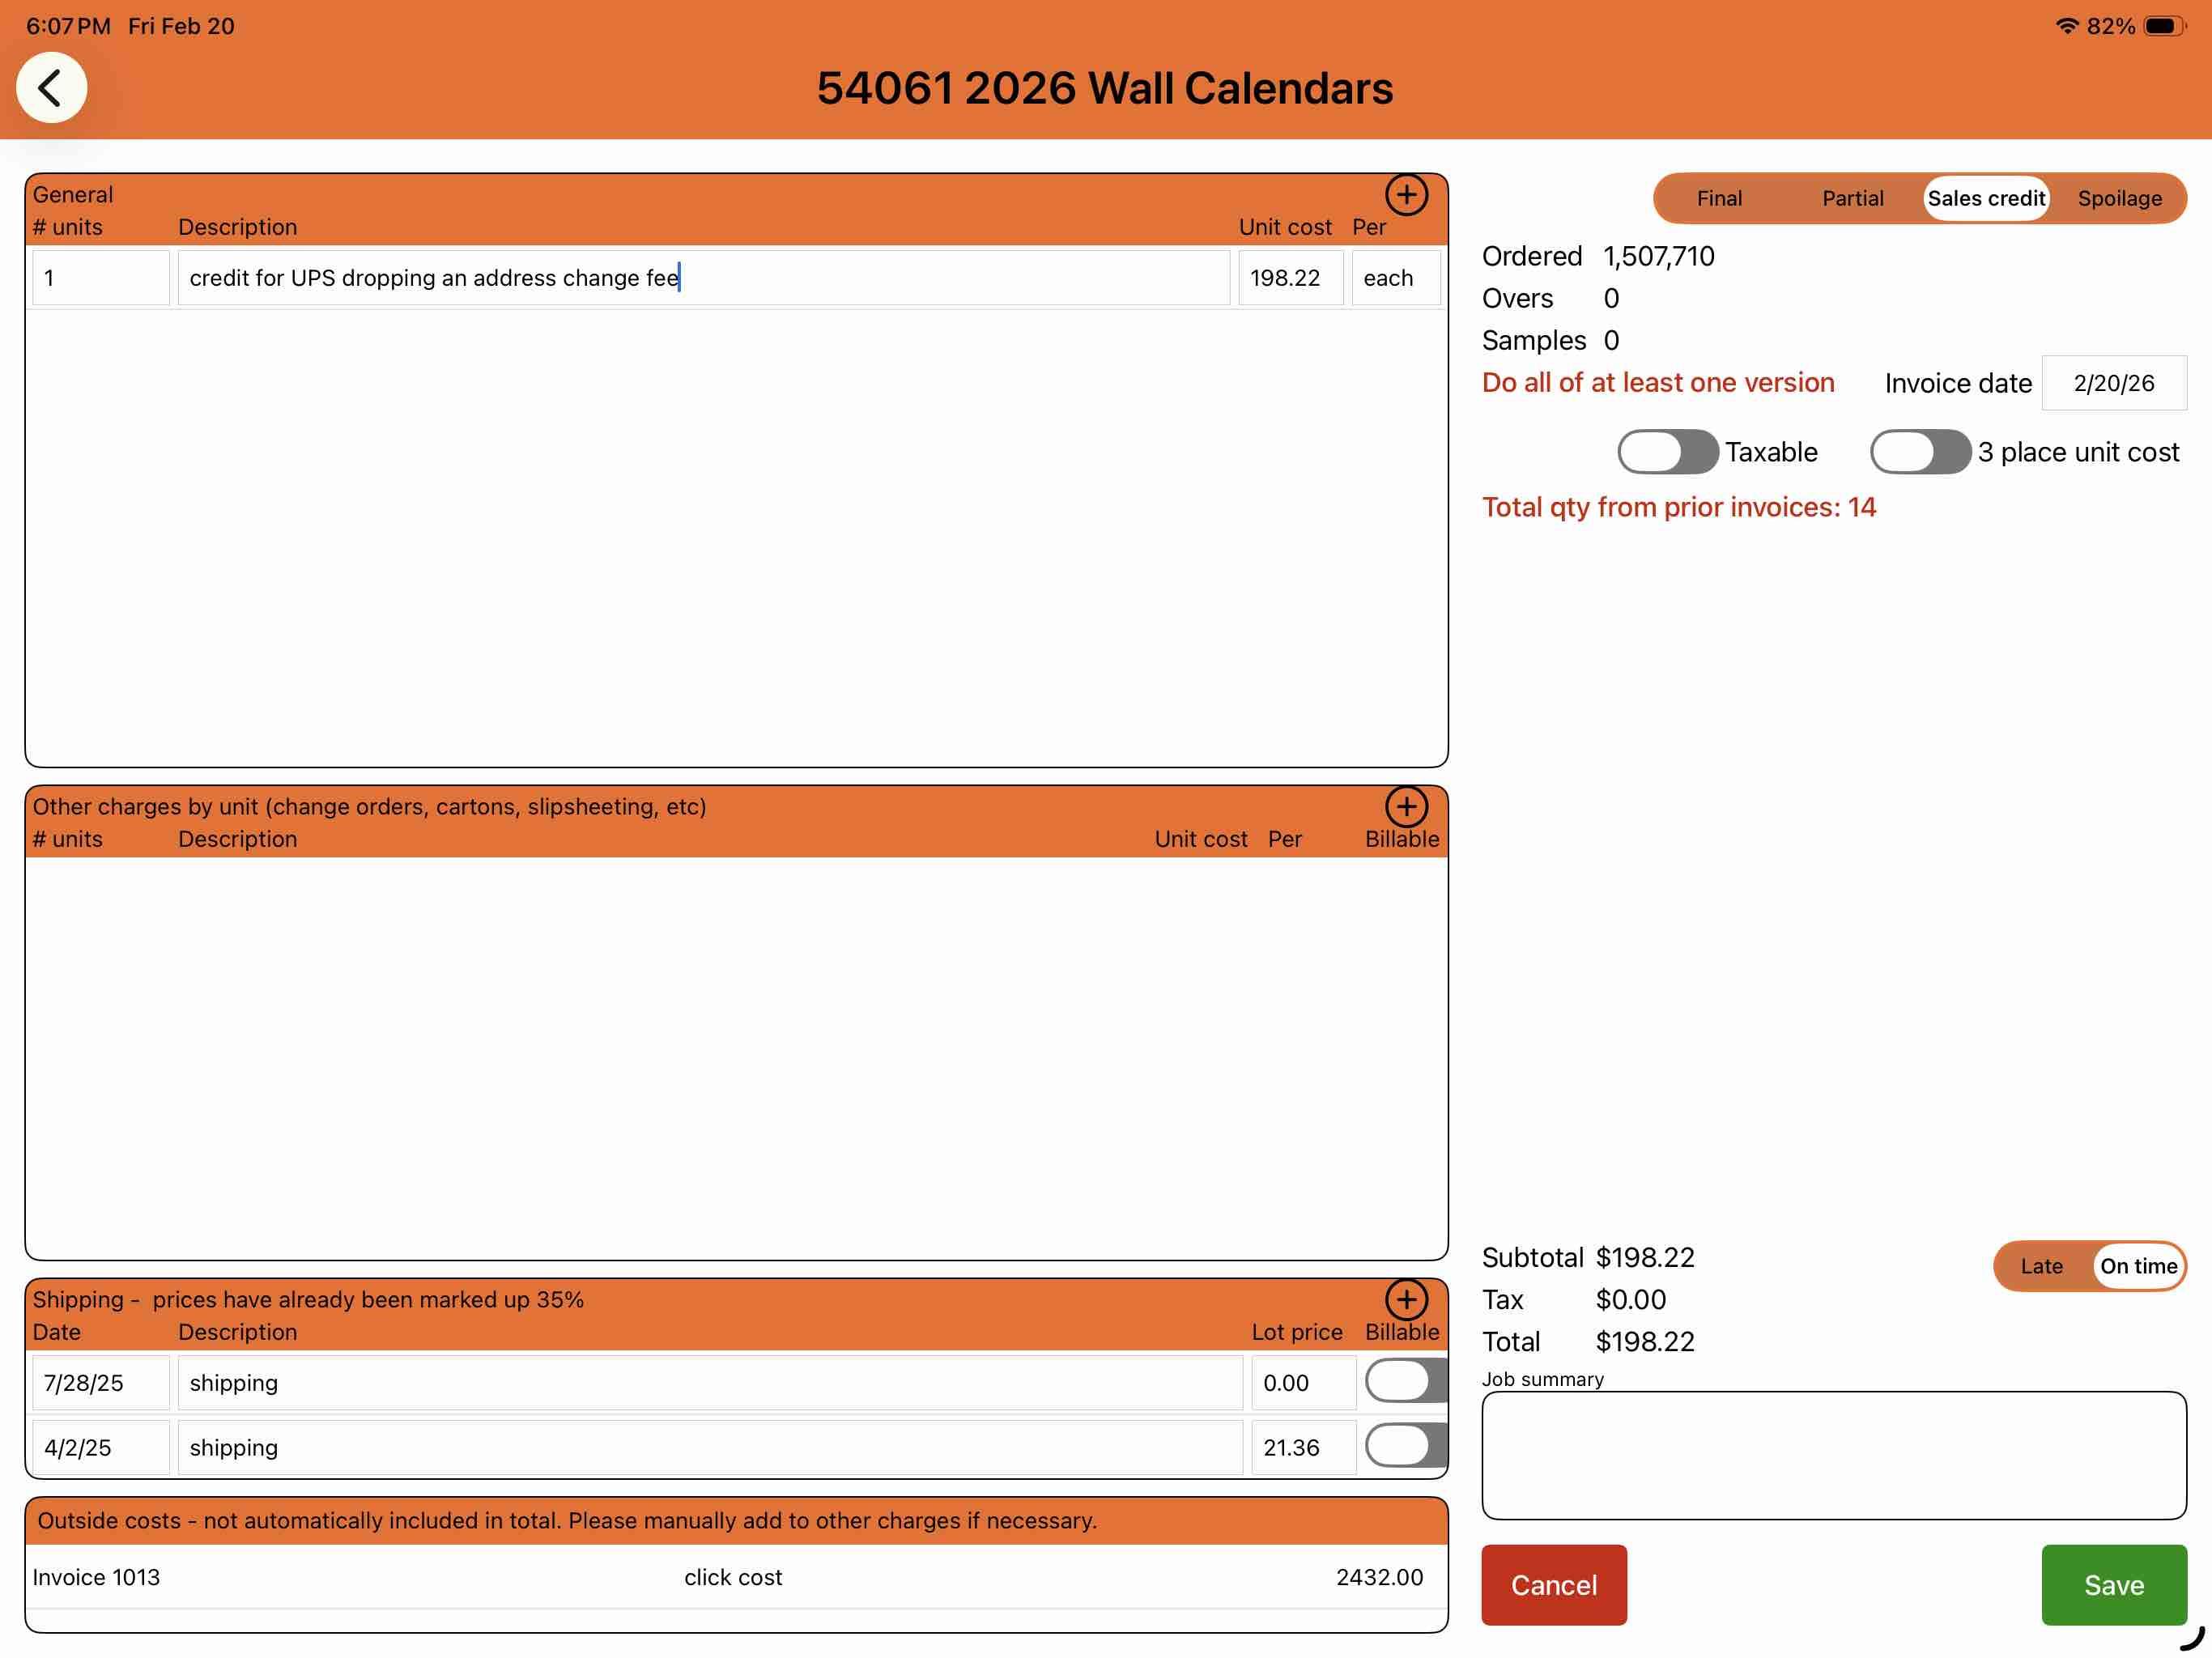
Task: Tap the back arrow button
Action: [51, 88]
